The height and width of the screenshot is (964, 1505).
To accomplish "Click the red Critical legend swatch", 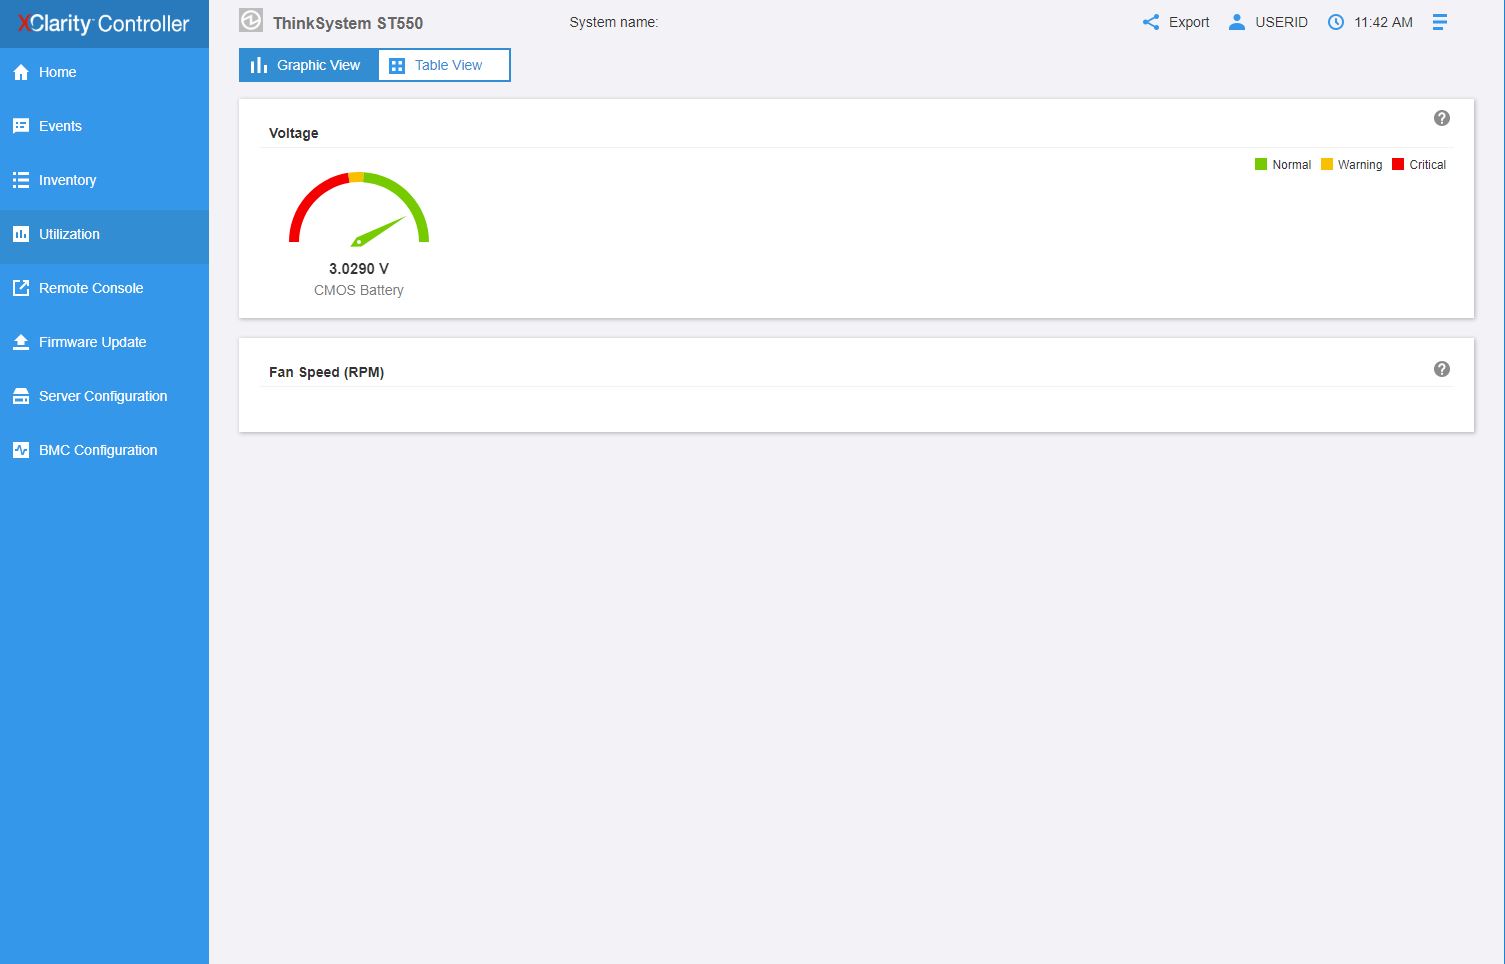I will 1398,164.
